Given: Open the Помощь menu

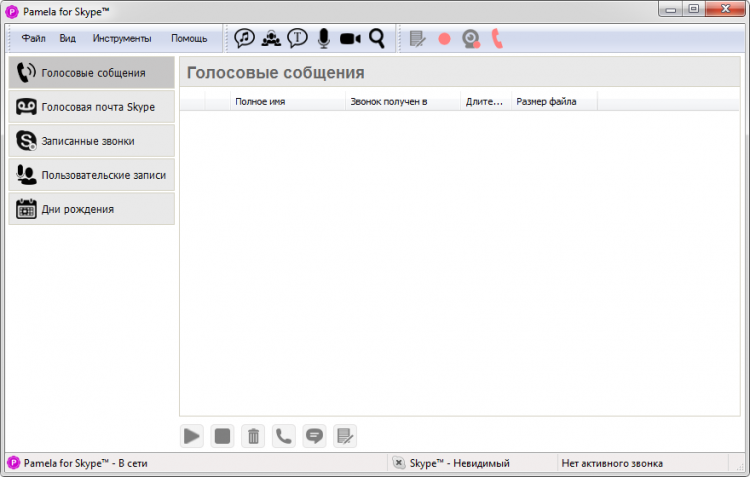Looking at the screenshot, I should [x=189, y=38].
